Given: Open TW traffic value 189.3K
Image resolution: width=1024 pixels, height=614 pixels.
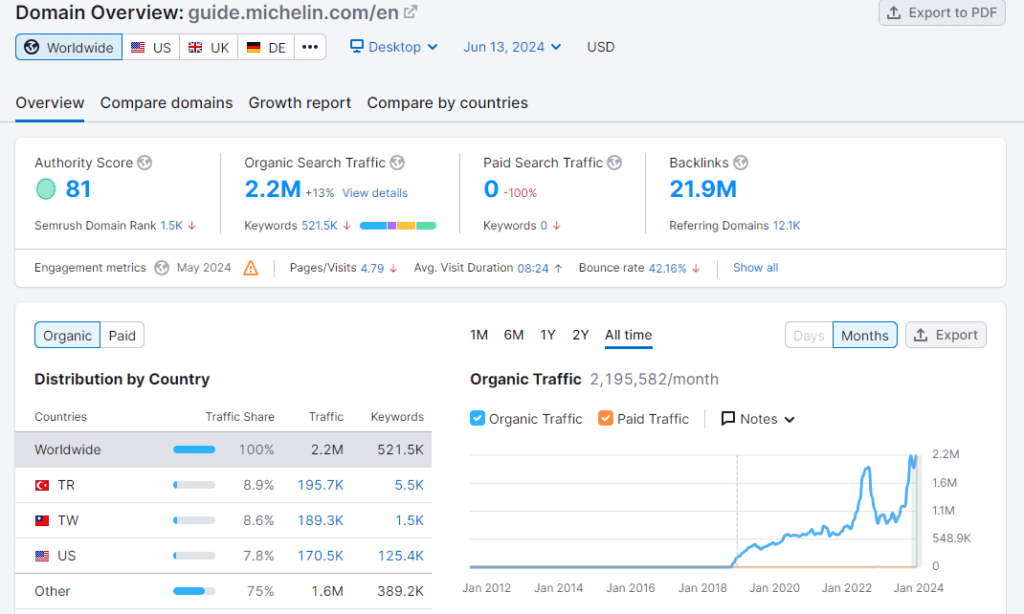Looking at the screenshot, I should coord(320,521).
